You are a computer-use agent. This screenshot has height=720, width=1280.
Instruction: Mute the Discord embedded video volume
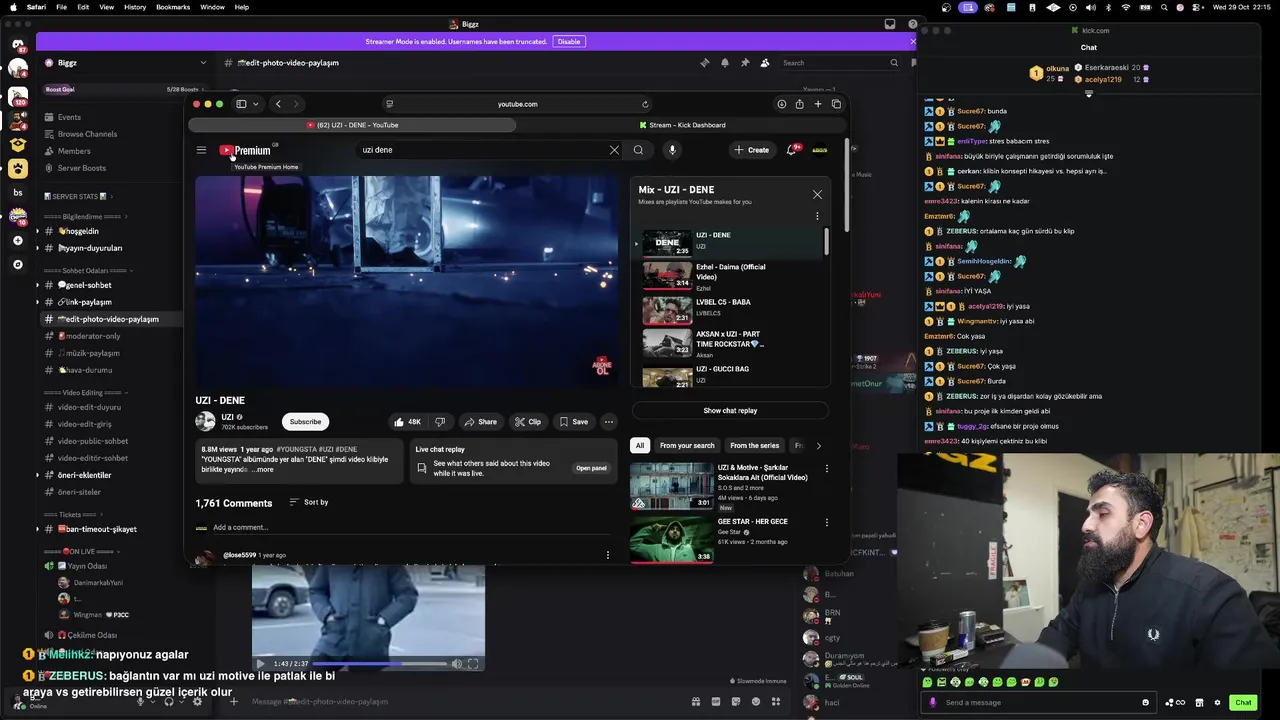click(x=456, y=664)
